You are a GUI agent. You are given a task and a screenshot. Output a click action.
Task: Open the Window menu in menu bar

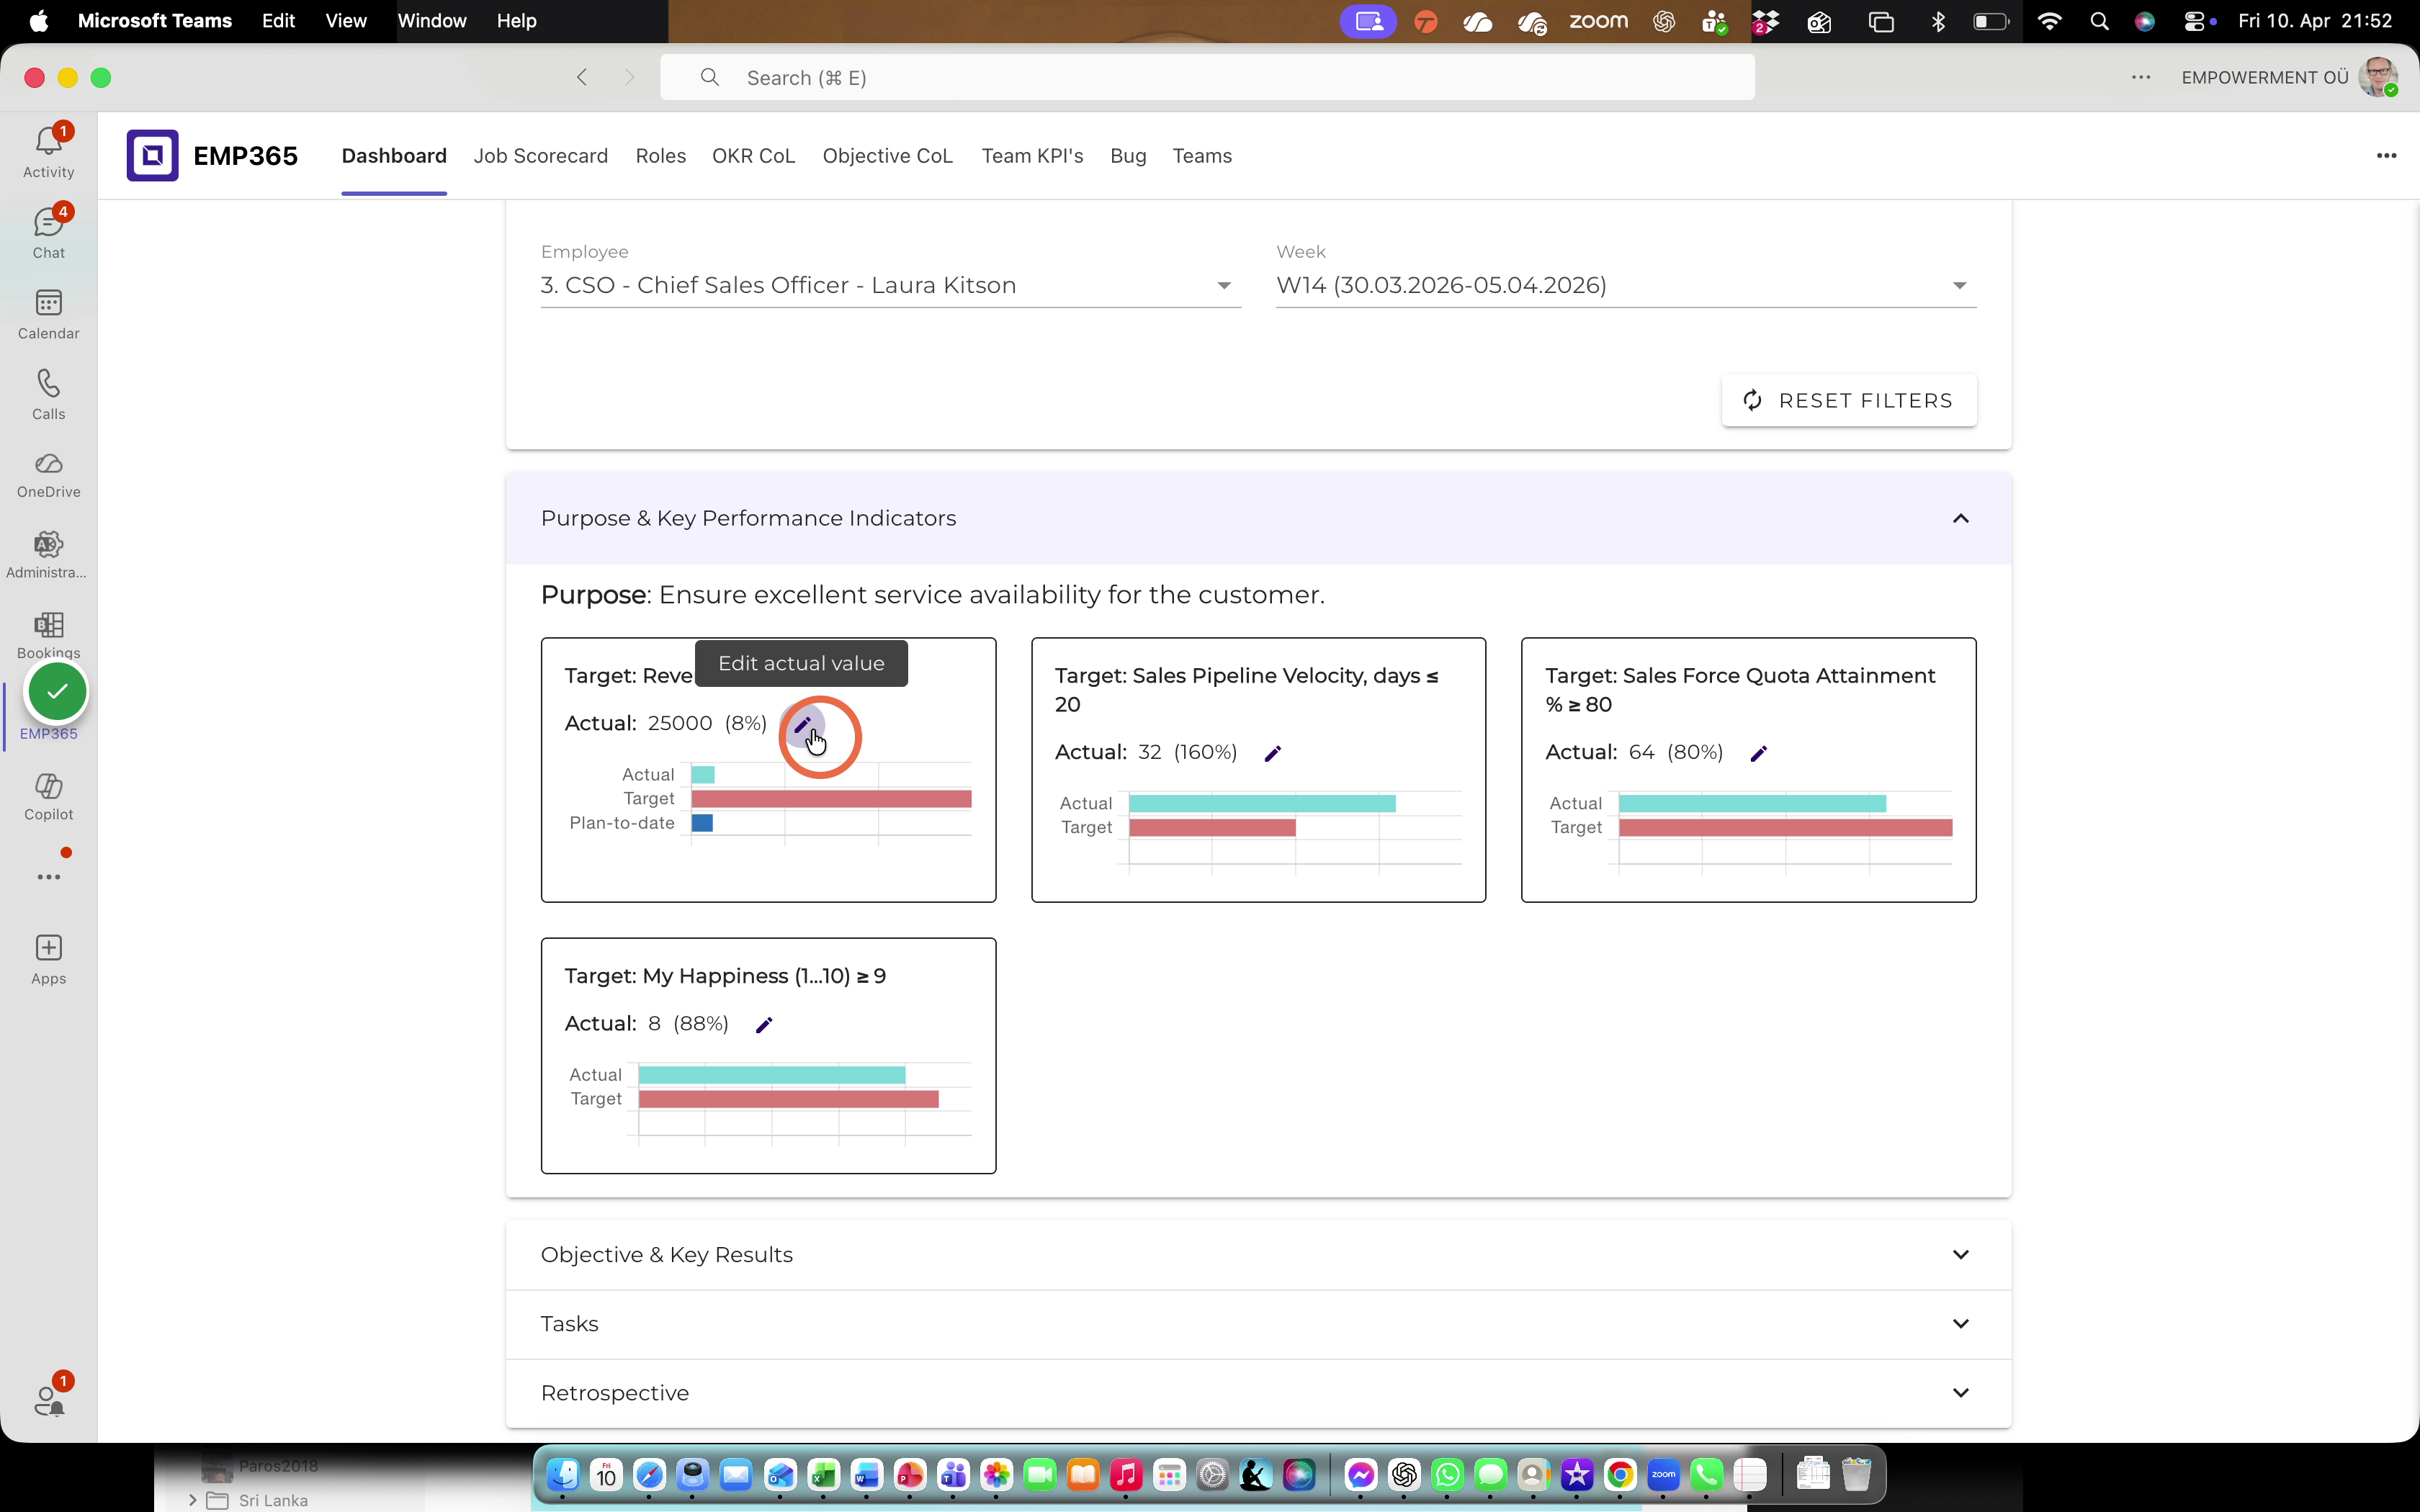pyautogui.click(x=432, y=21)
